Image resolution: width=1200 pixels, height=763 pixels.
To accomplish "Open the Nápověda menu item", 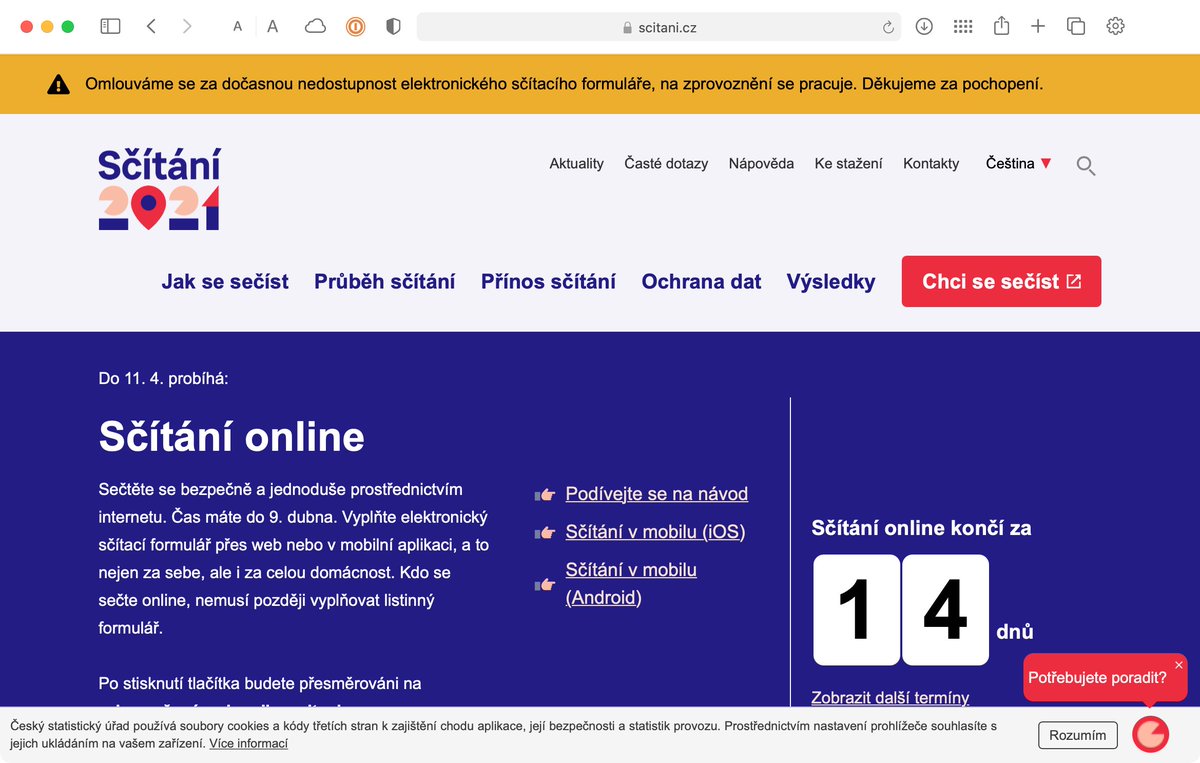I will pyautogui.click(x=761, y=163).
